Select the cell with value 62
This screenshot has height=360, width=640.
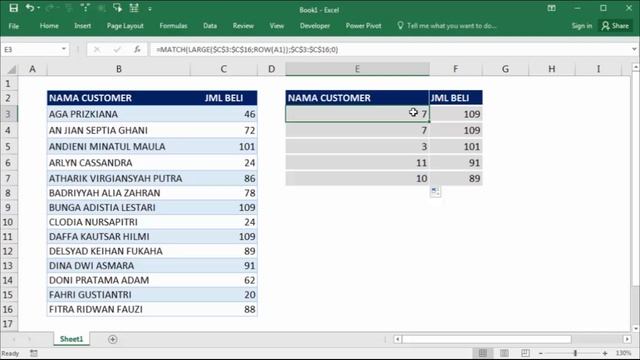[224, 280]
